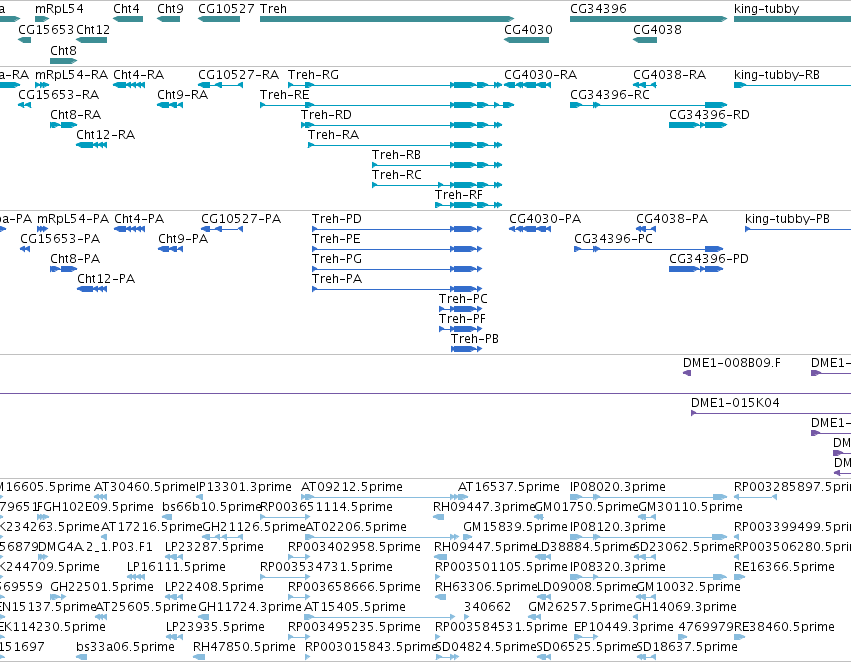Select the Cht12-RA transcript label
The image size is (851, 662).
click(105, 135)
